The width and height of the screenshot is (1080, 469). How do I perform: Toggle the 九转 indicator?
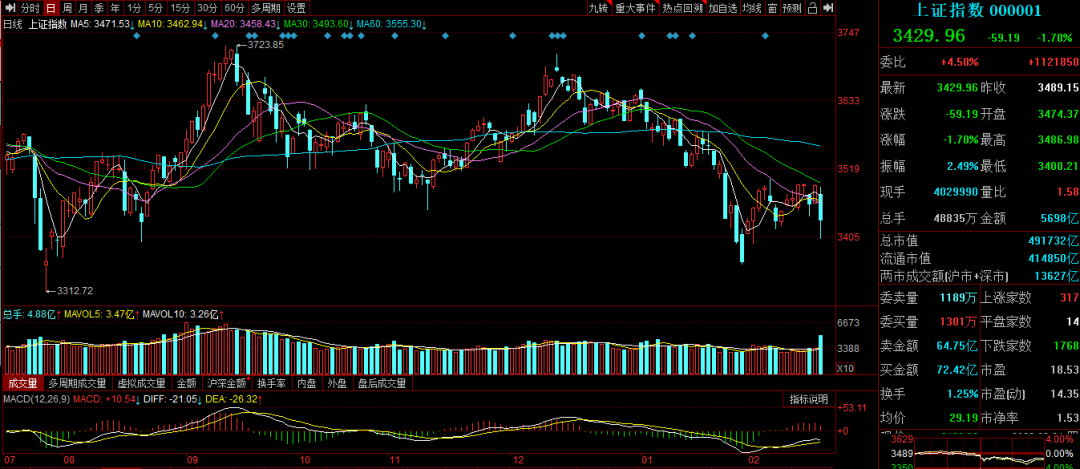click(x=598, y=8)
